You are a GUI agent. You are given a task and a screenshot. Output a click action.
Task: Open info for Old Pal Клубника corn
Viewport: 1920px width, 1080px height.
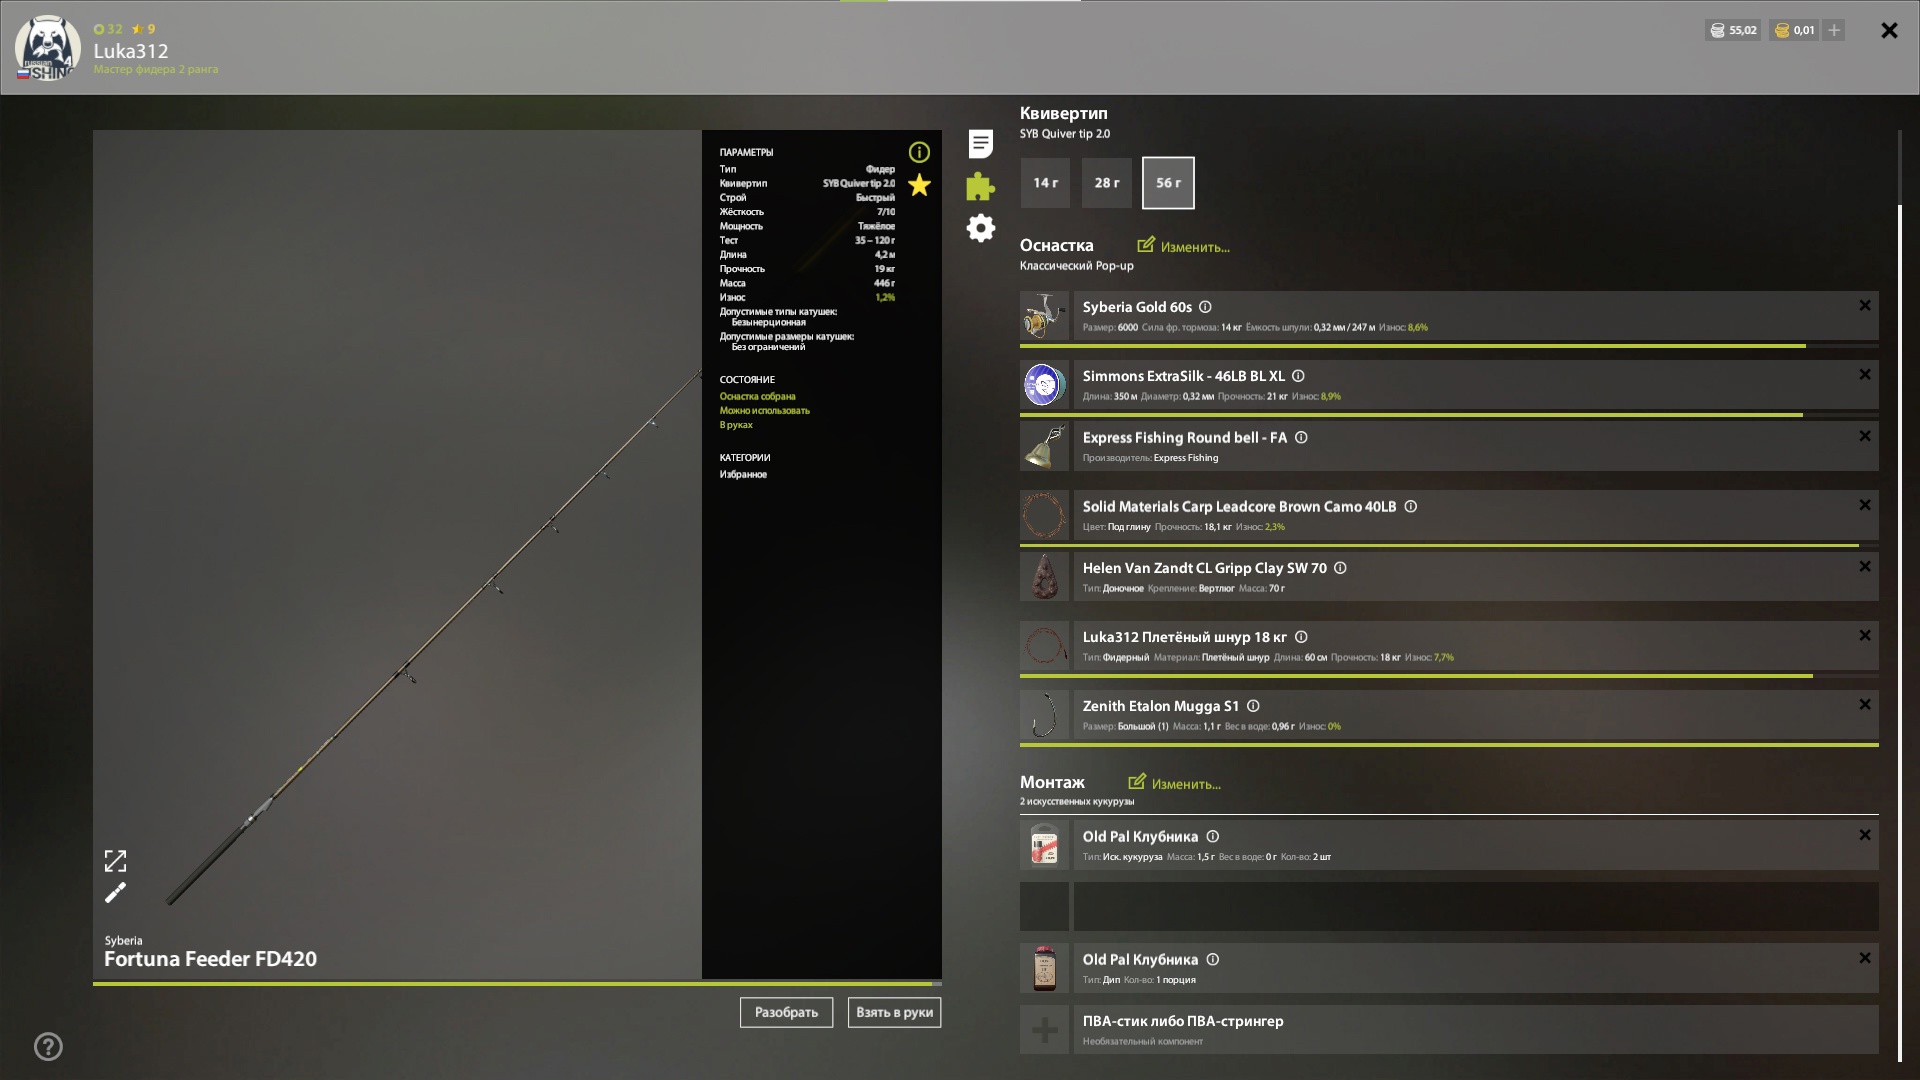(1212, 836)
